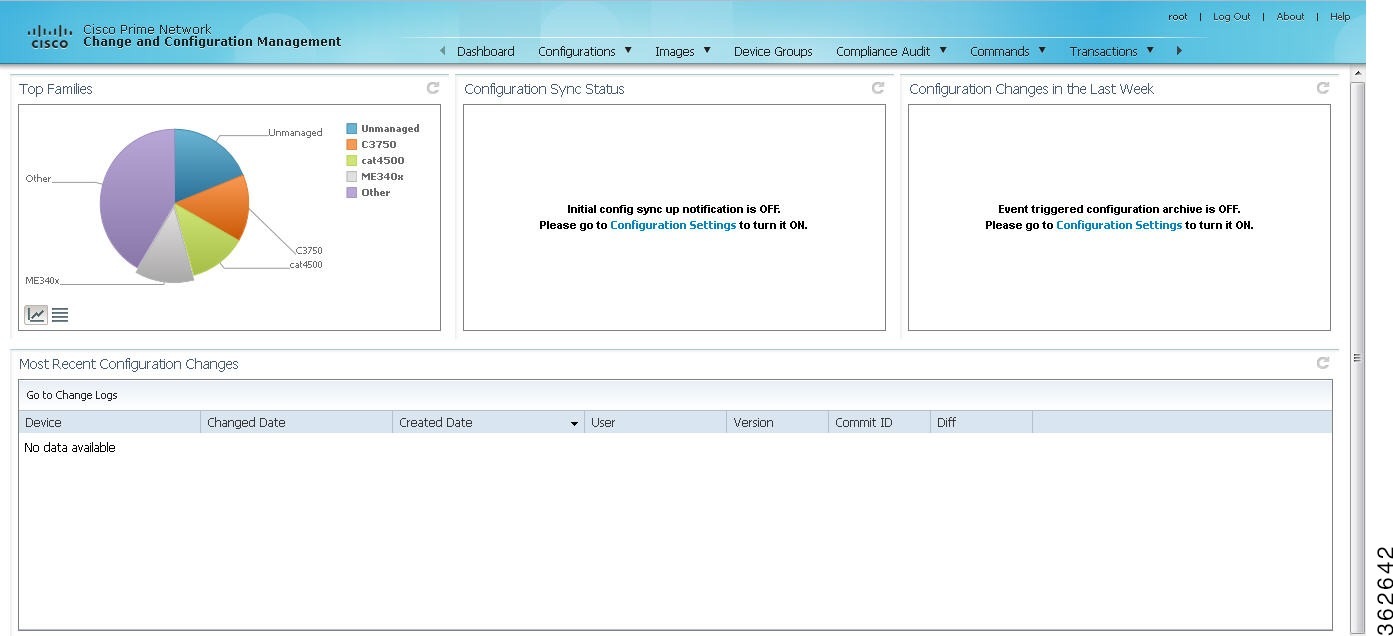The height and width of the screenshot is (636, 1393).
Task: Expand the Configurations dropdown arrow
Action: coord(628,50)
